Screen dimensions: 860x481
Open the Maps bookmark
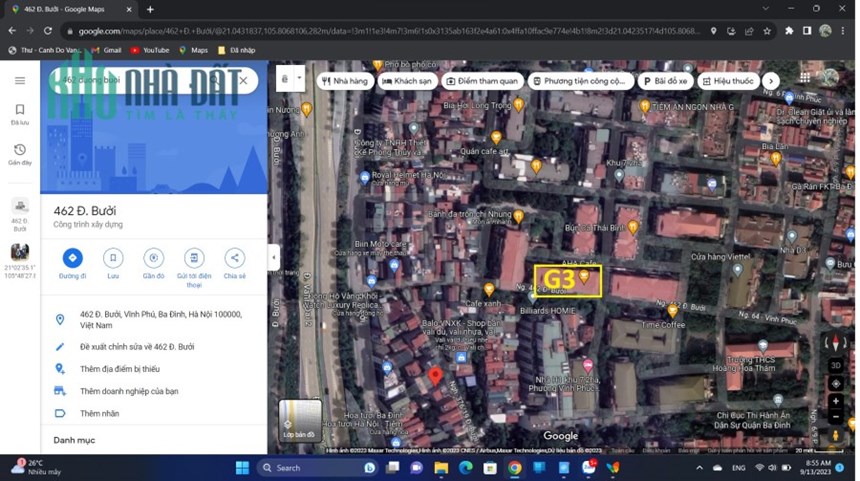[194, 50]
